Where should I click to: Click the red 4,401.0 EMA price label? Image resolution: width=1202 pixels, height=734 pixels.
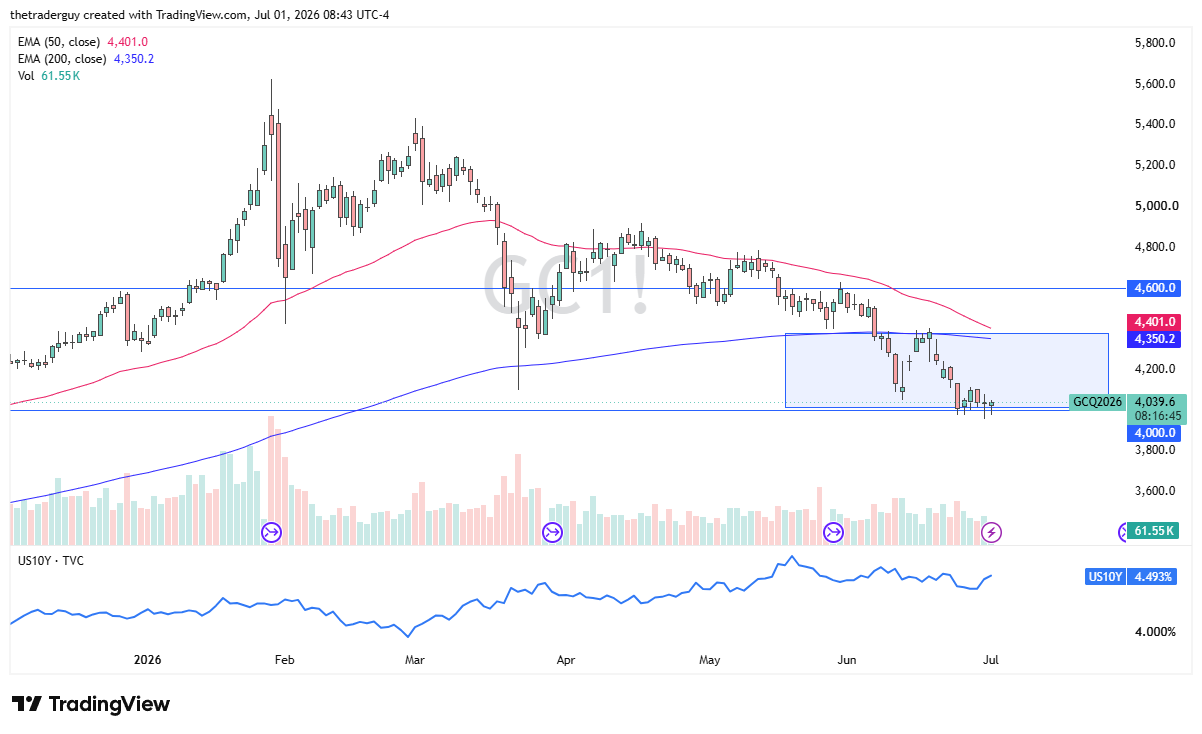coord(1154,322)
